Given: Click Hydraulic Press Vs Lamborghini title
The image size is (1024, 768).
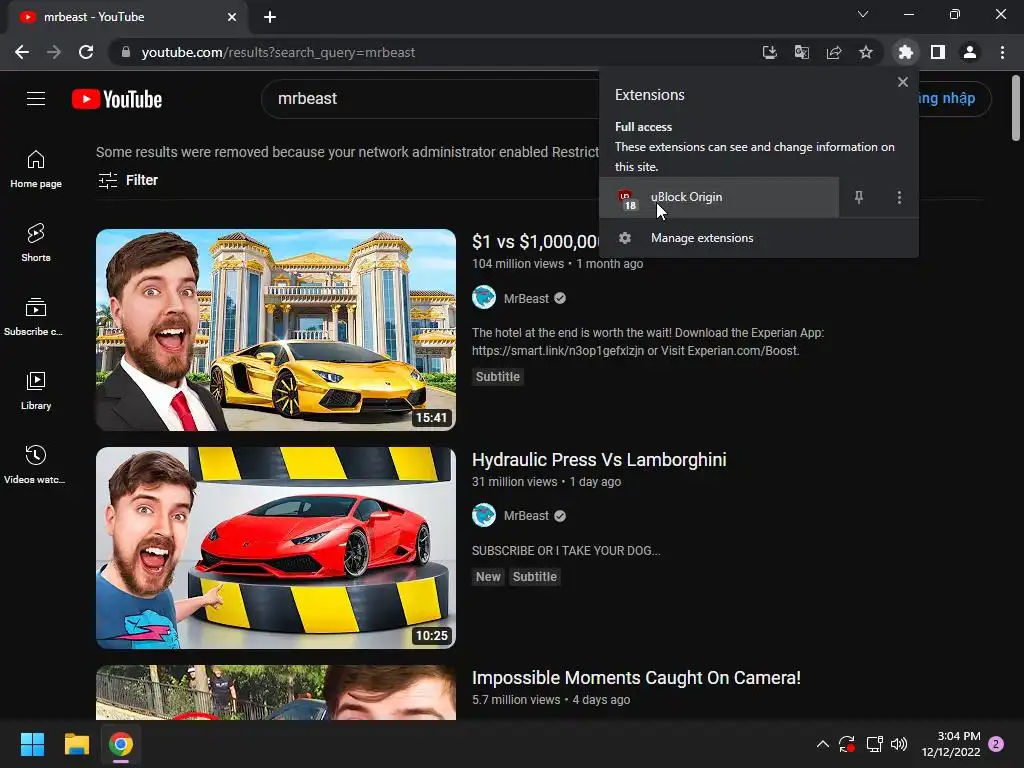Looking at the screenshot, I should tap(599, 460).
